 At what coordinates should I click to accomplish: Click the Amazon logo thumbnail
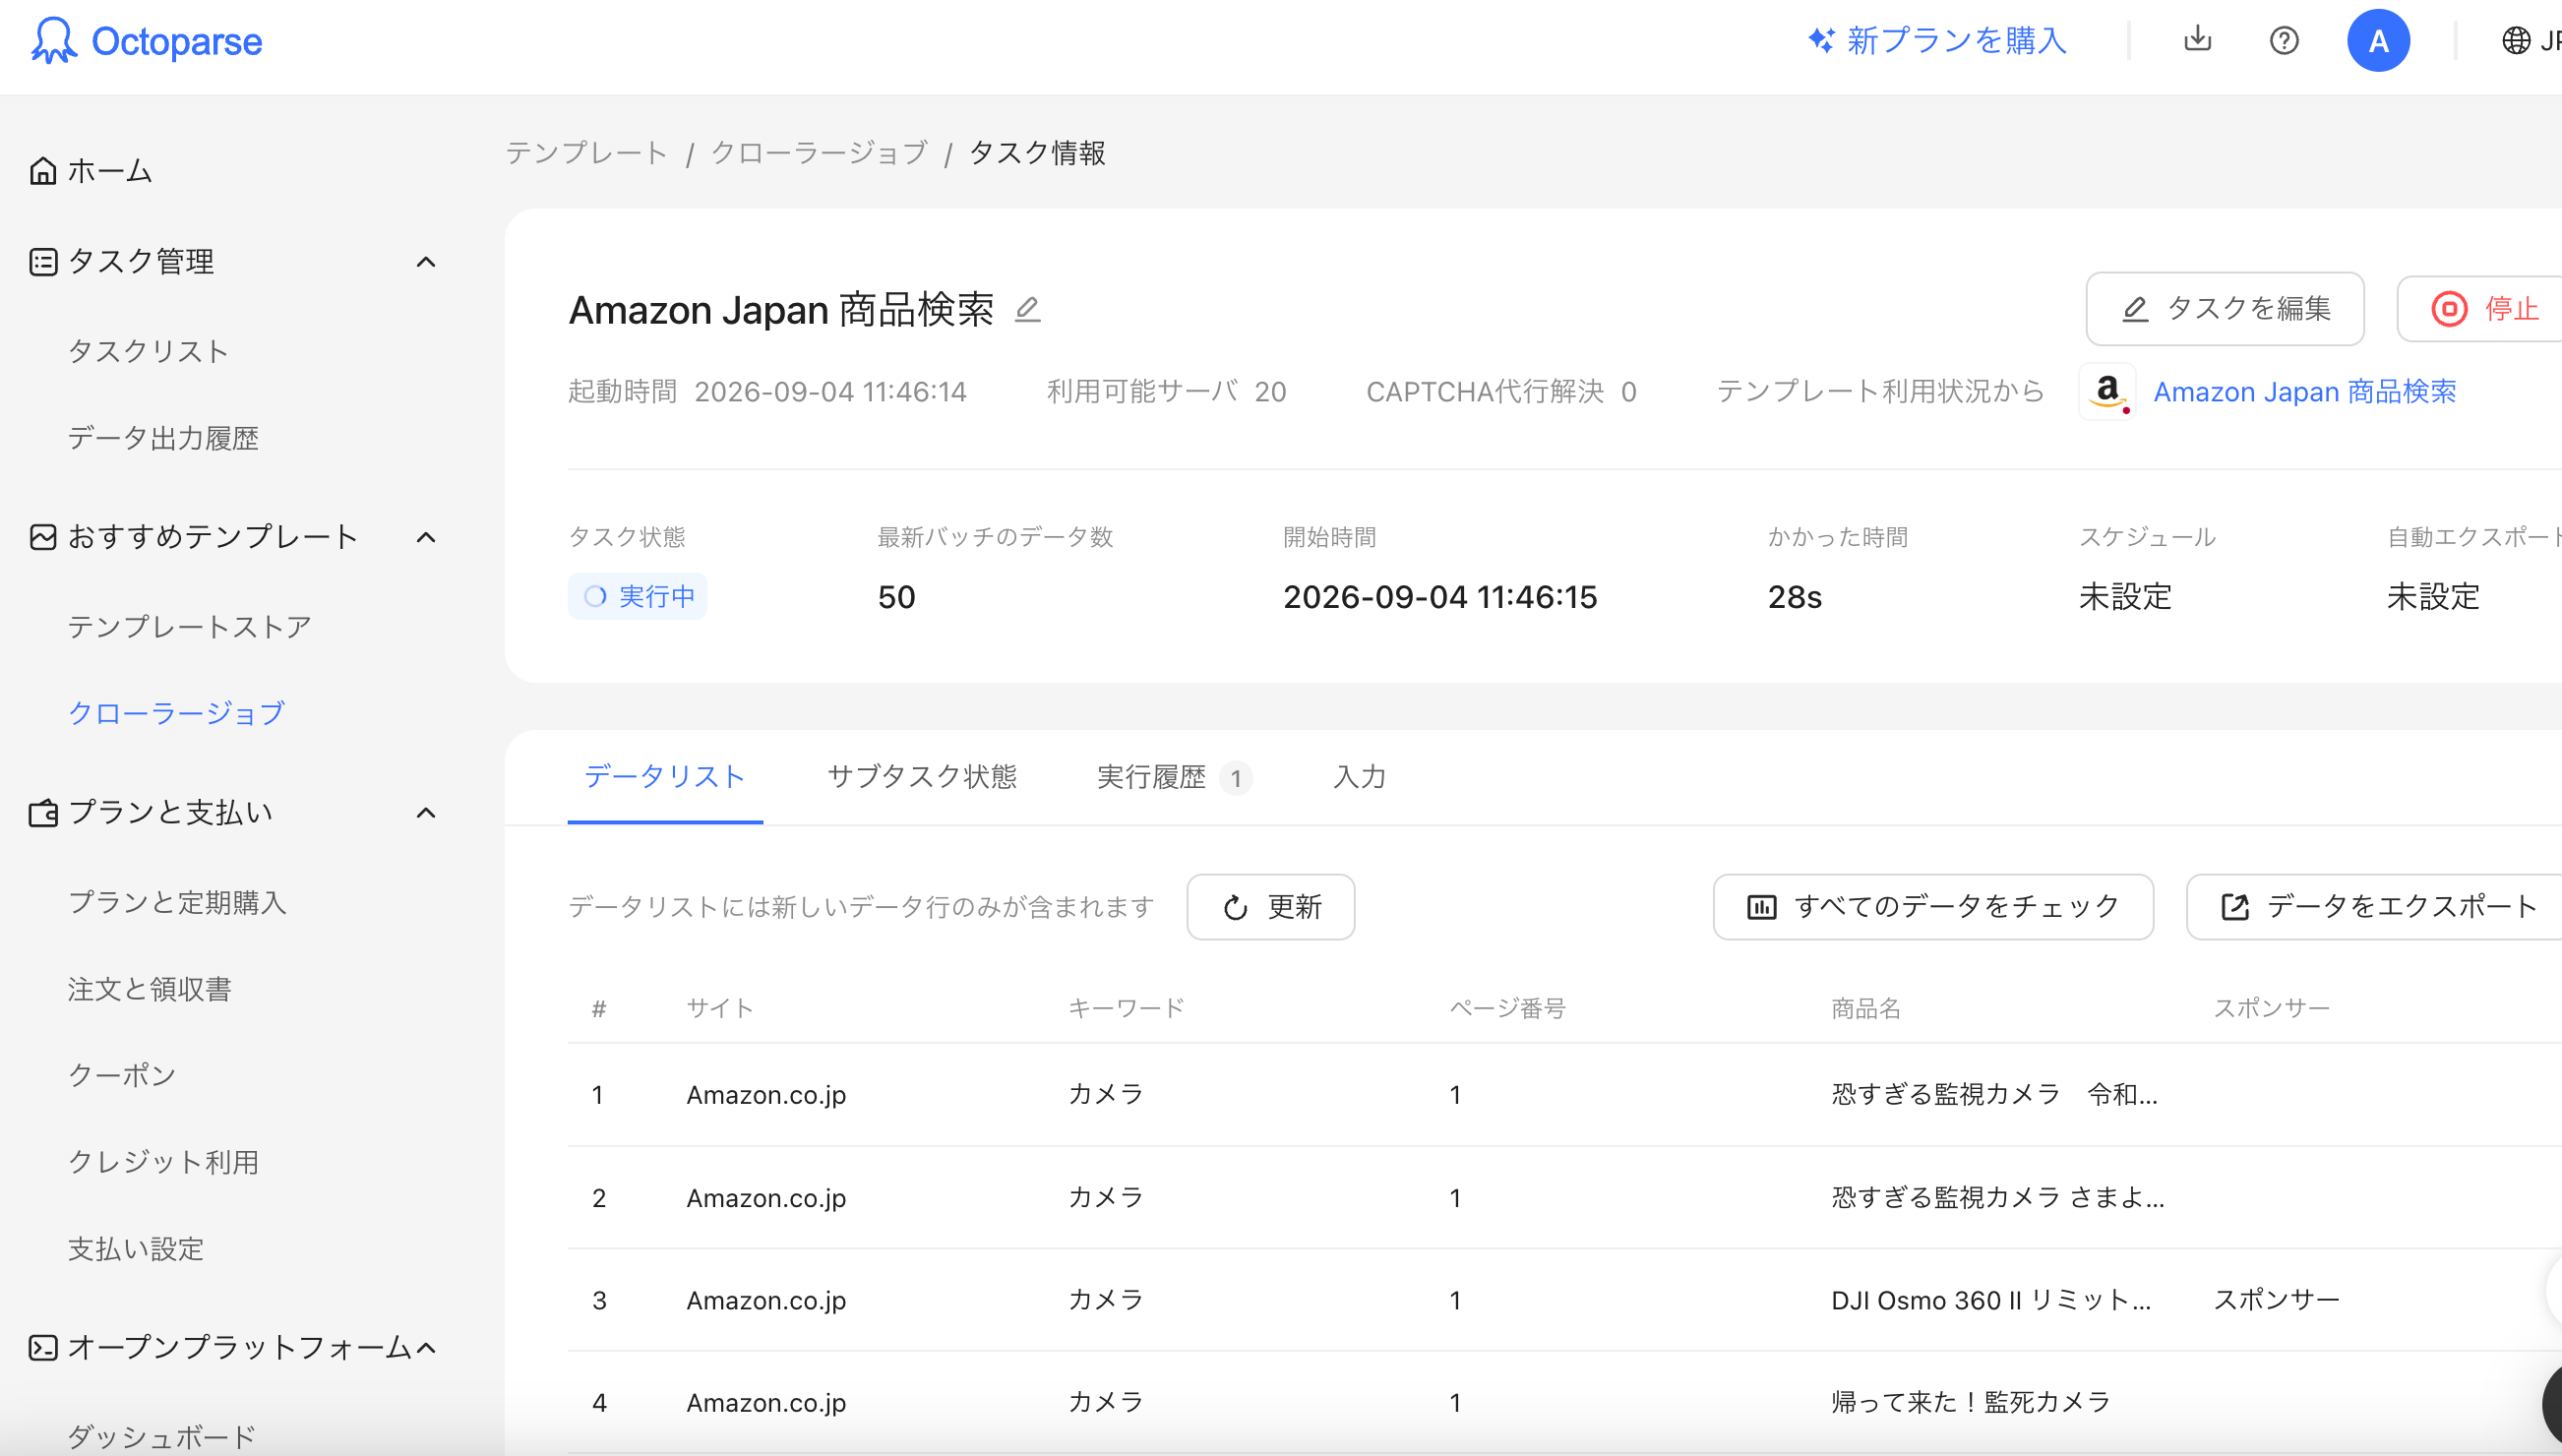point(2107,391)
